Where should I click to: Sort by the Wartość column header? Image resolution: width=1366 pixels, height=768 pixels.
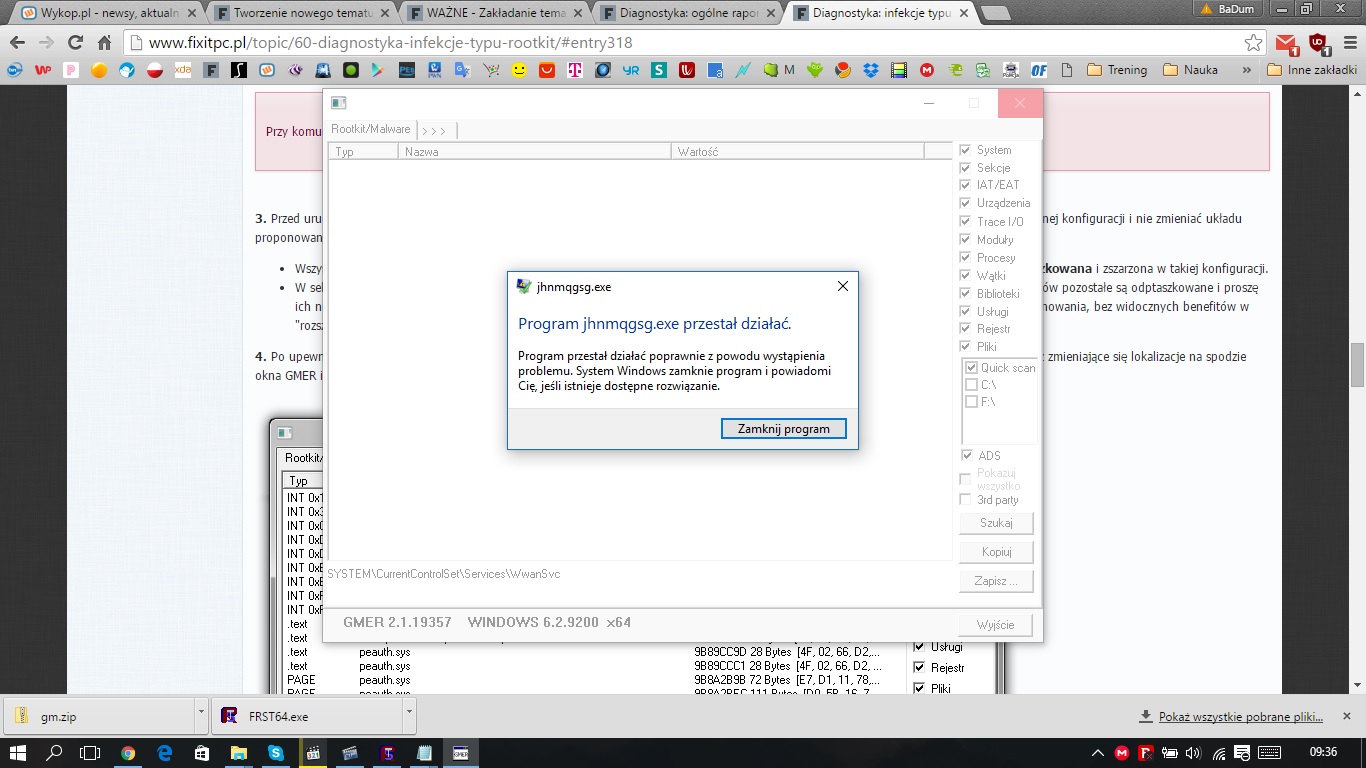797,152
